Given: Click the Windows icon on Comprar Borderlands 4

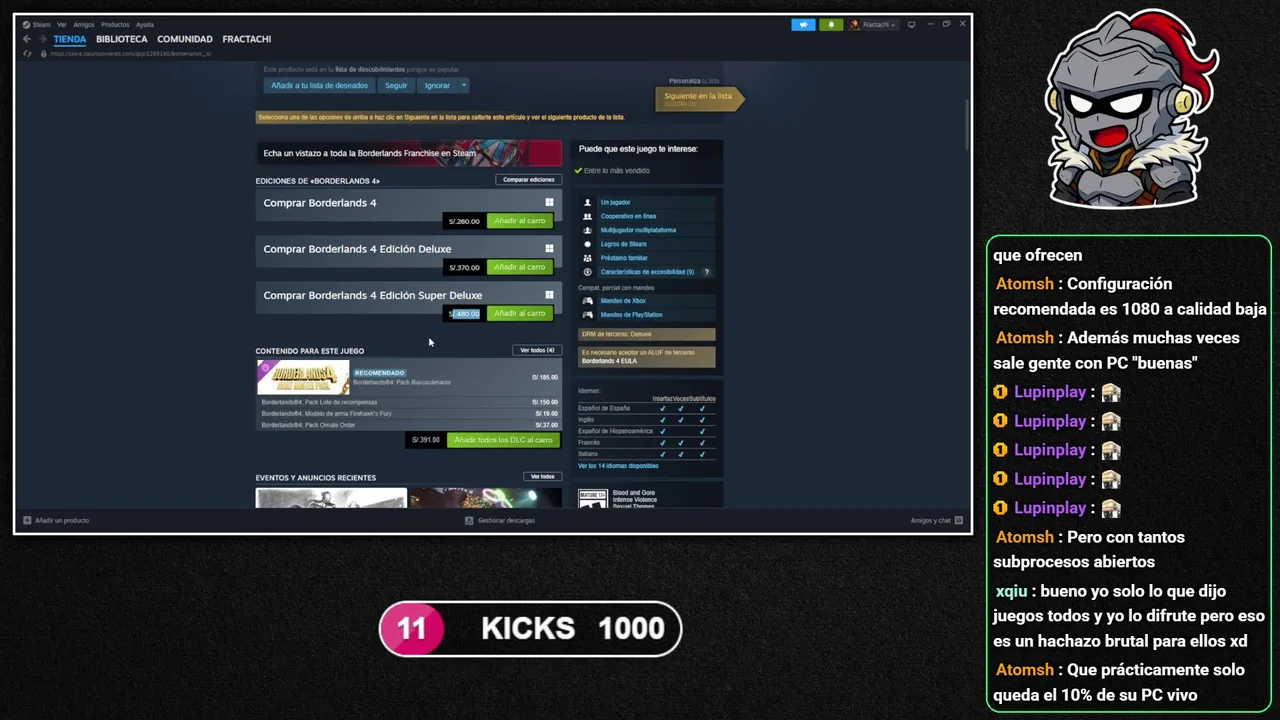Looking at the screenshot, I should click(549, 203).
